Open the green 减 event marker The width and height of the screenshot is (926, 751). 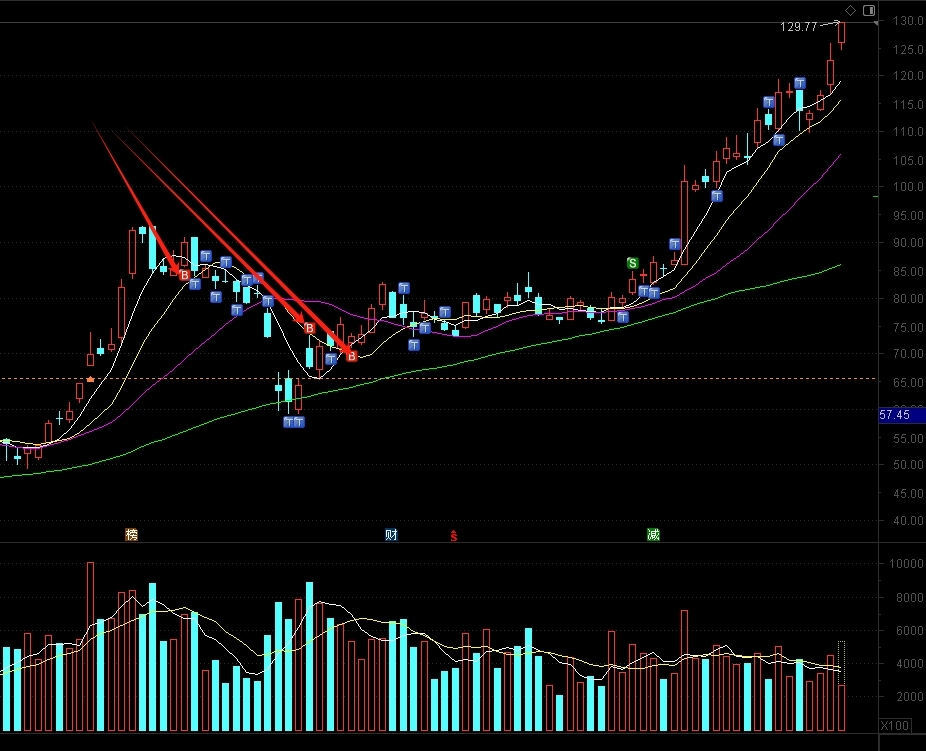point(653,534)
